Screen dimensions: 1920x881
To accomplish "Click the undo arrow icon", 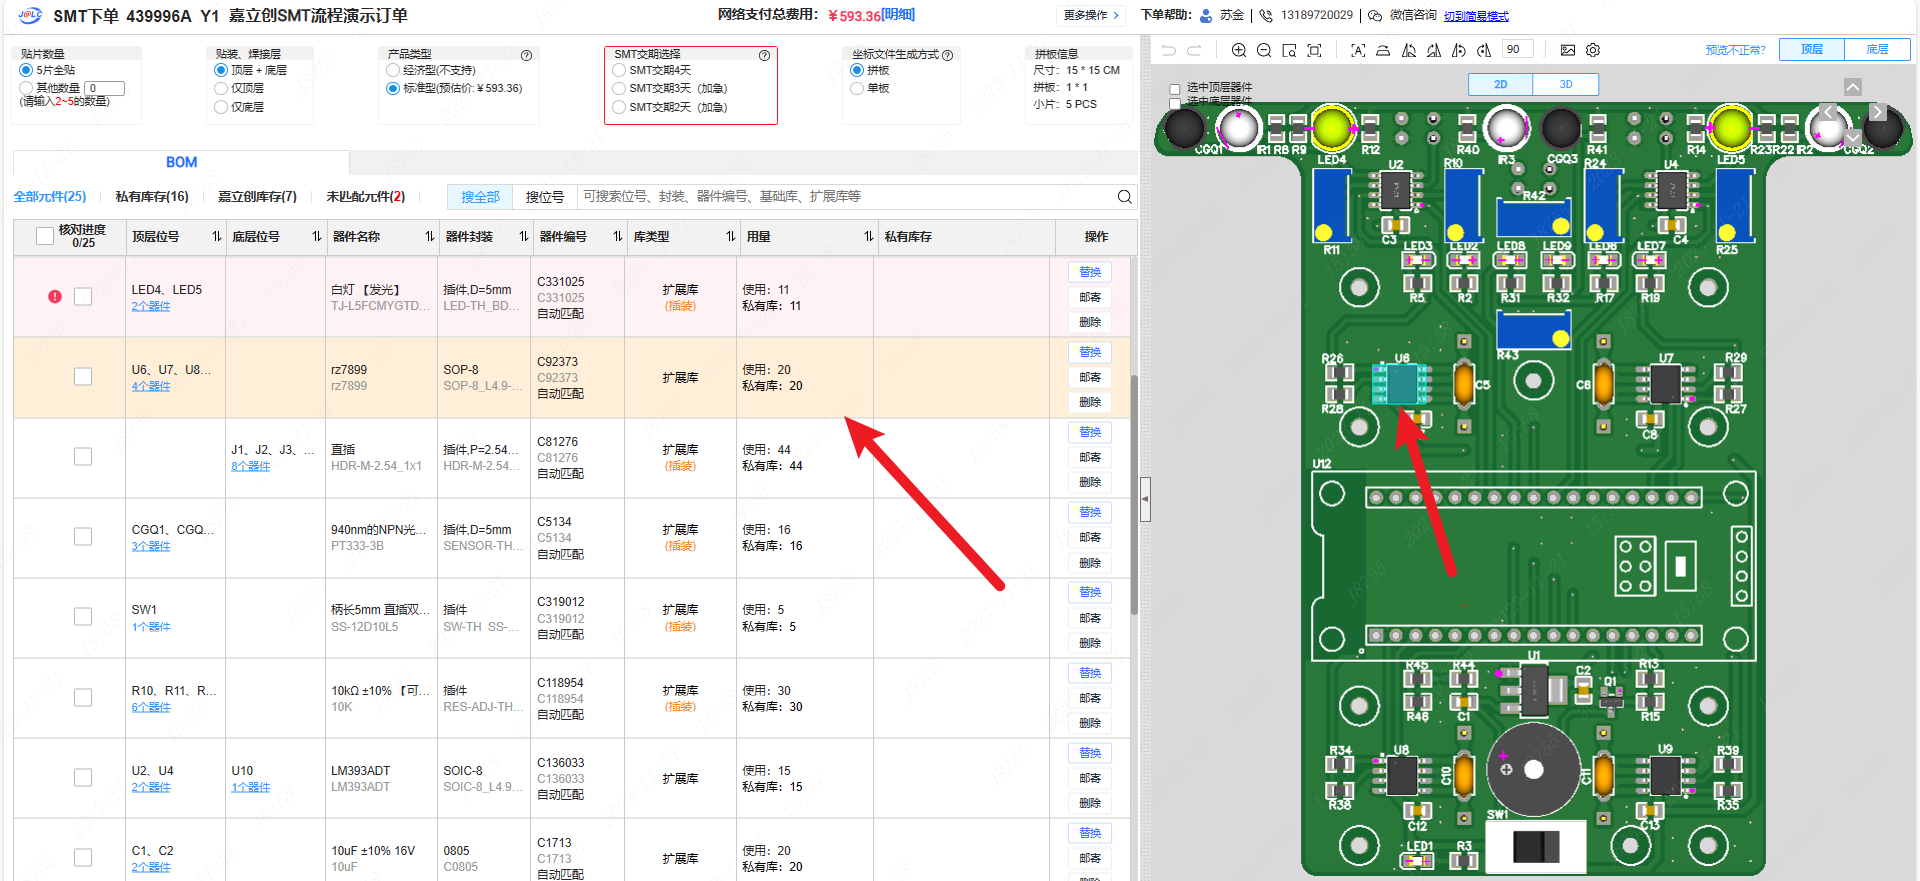I will 1169,50.
